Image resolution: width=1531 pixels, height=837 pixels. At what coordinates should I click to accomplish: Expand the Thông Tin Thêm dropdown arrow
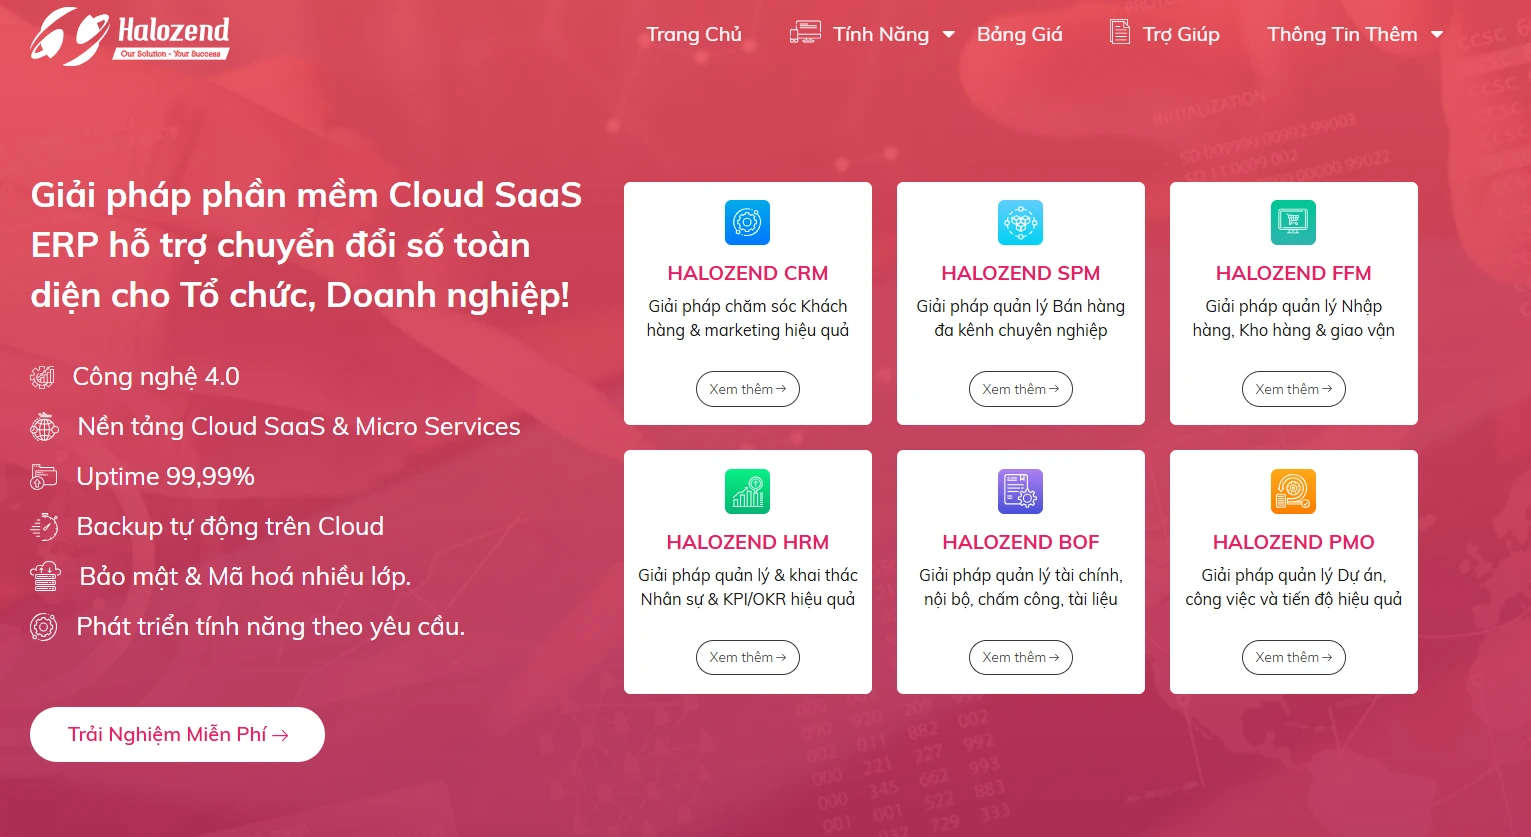pyautogui.click(x=1437, y=35)
